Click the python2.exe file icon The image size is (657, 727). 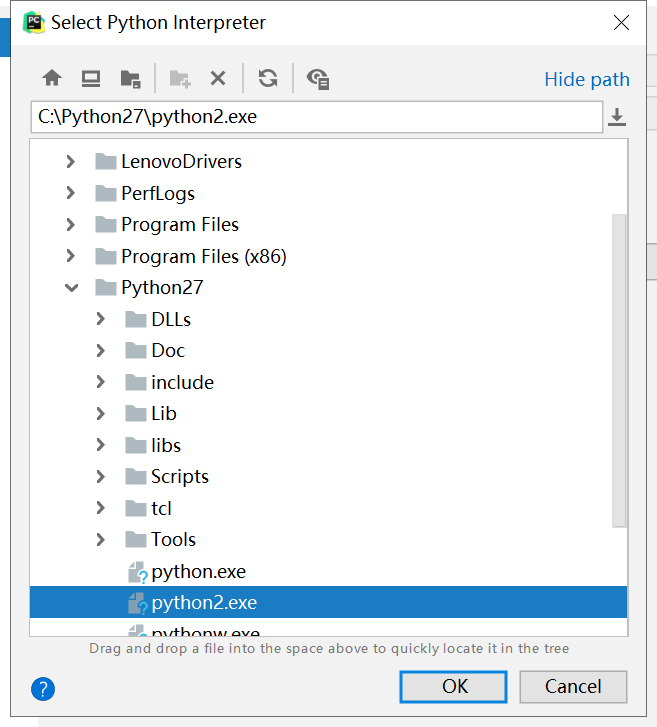138,603
